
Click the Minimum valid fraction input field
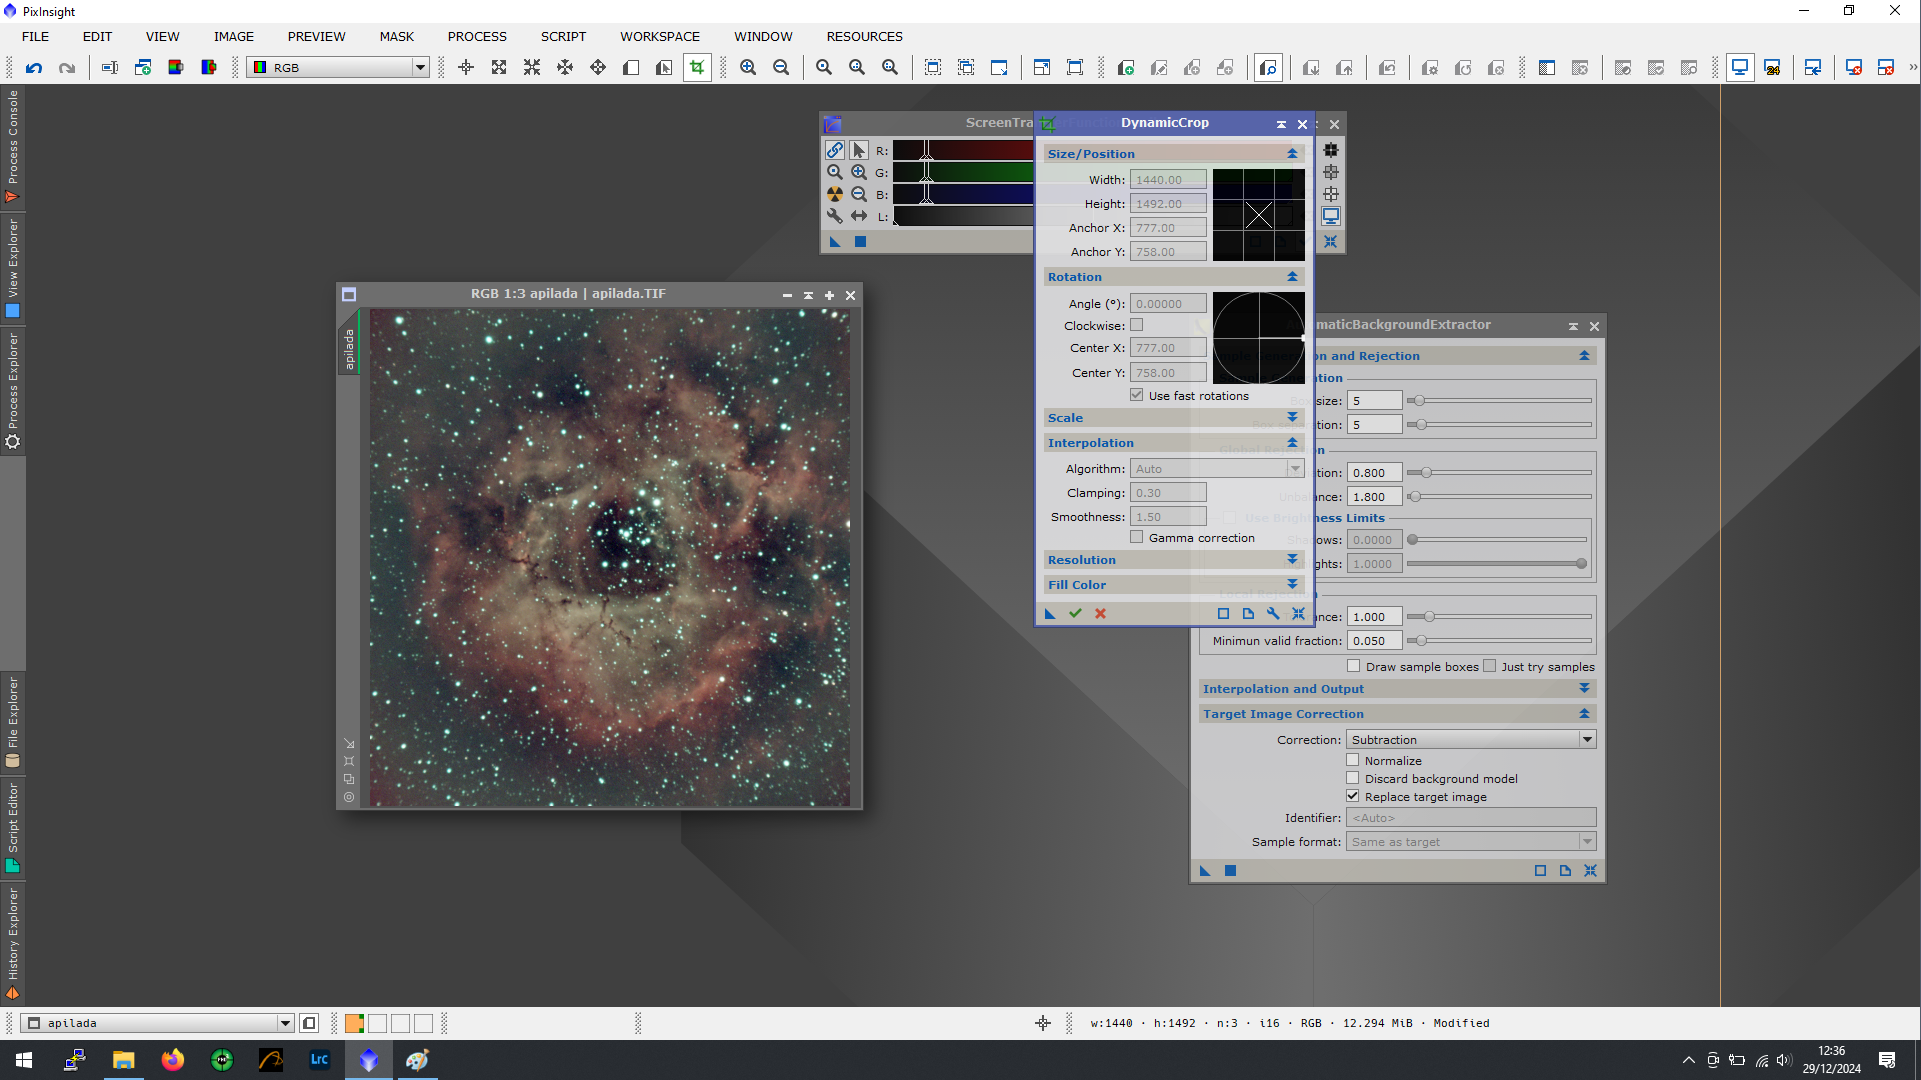tap(1374, 641)
